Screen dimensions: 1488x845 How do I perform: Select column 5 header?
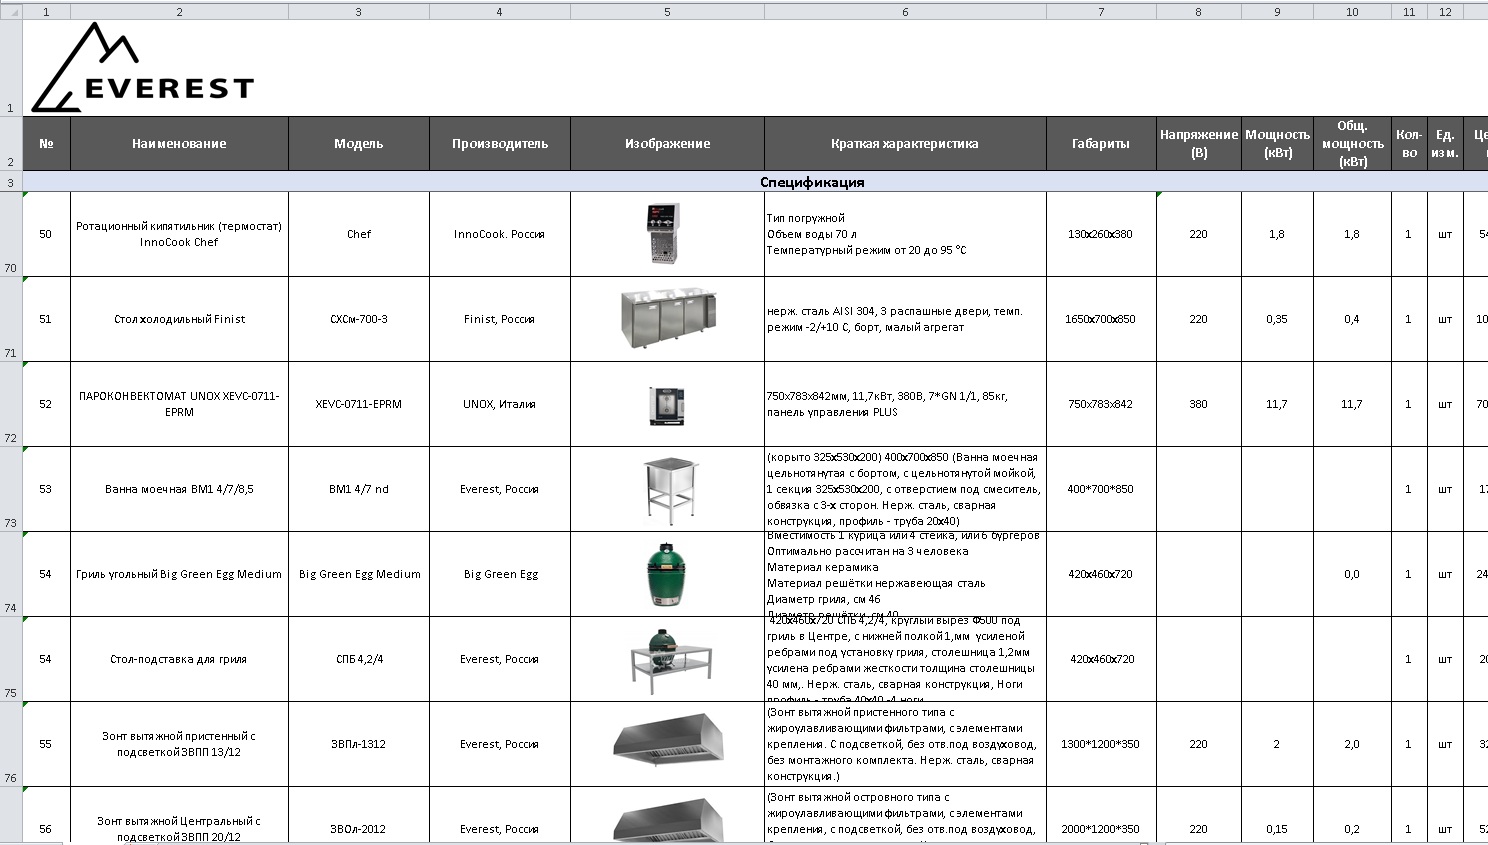[667, 12]
